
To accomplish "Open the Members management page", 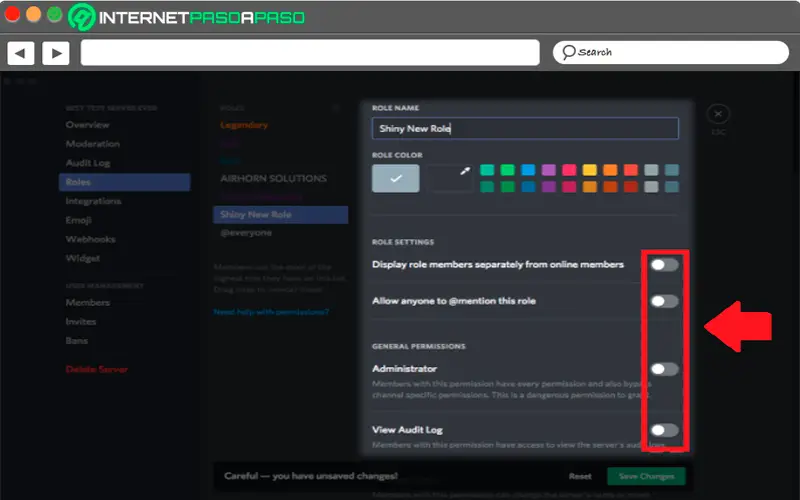I will pos(88,303).
